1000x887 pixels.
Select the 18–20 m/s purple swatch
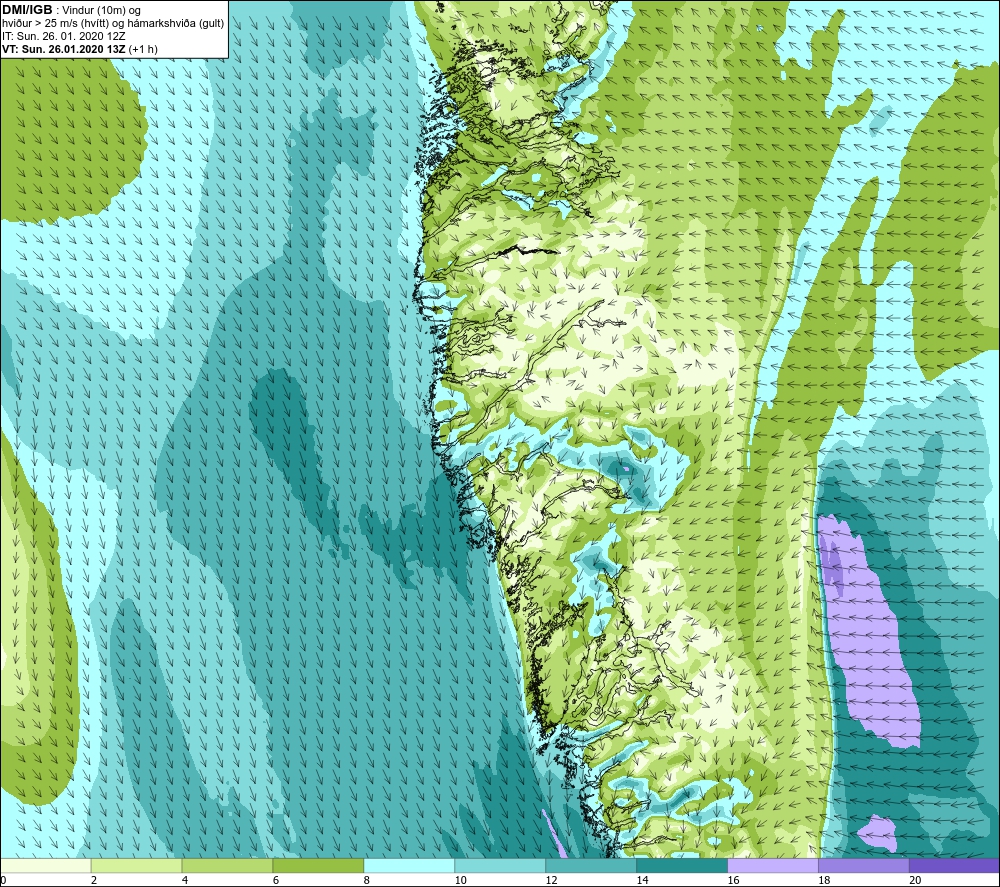(864, 865)
